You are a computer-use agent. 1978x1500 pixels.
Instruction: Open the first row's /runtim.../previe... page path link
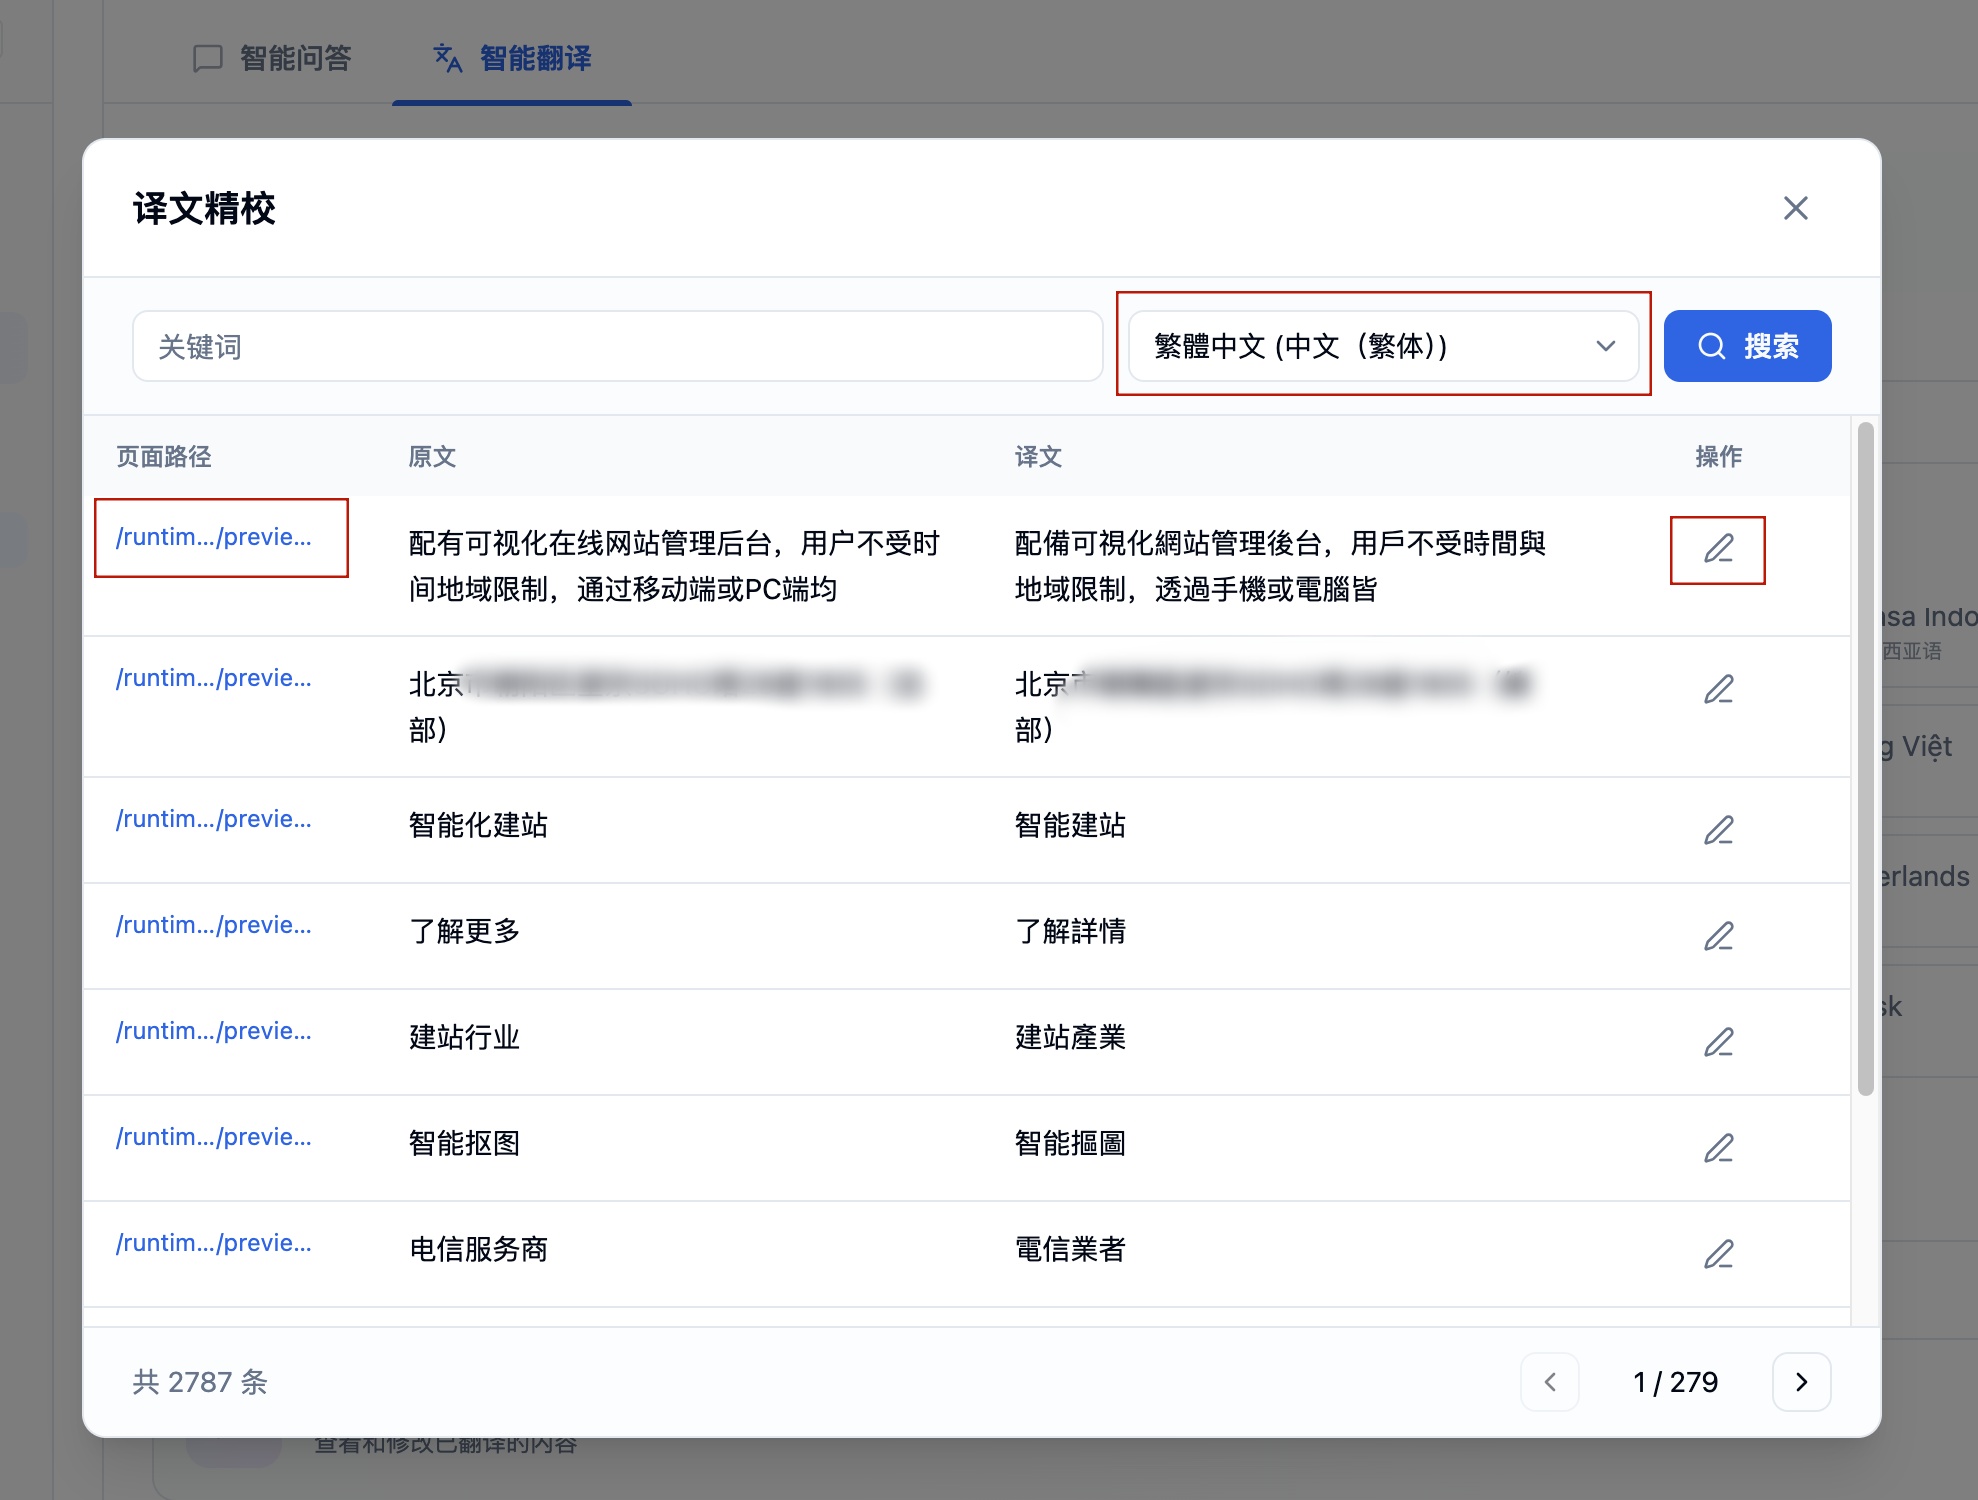pyautogui.click(x=214, y=537)
